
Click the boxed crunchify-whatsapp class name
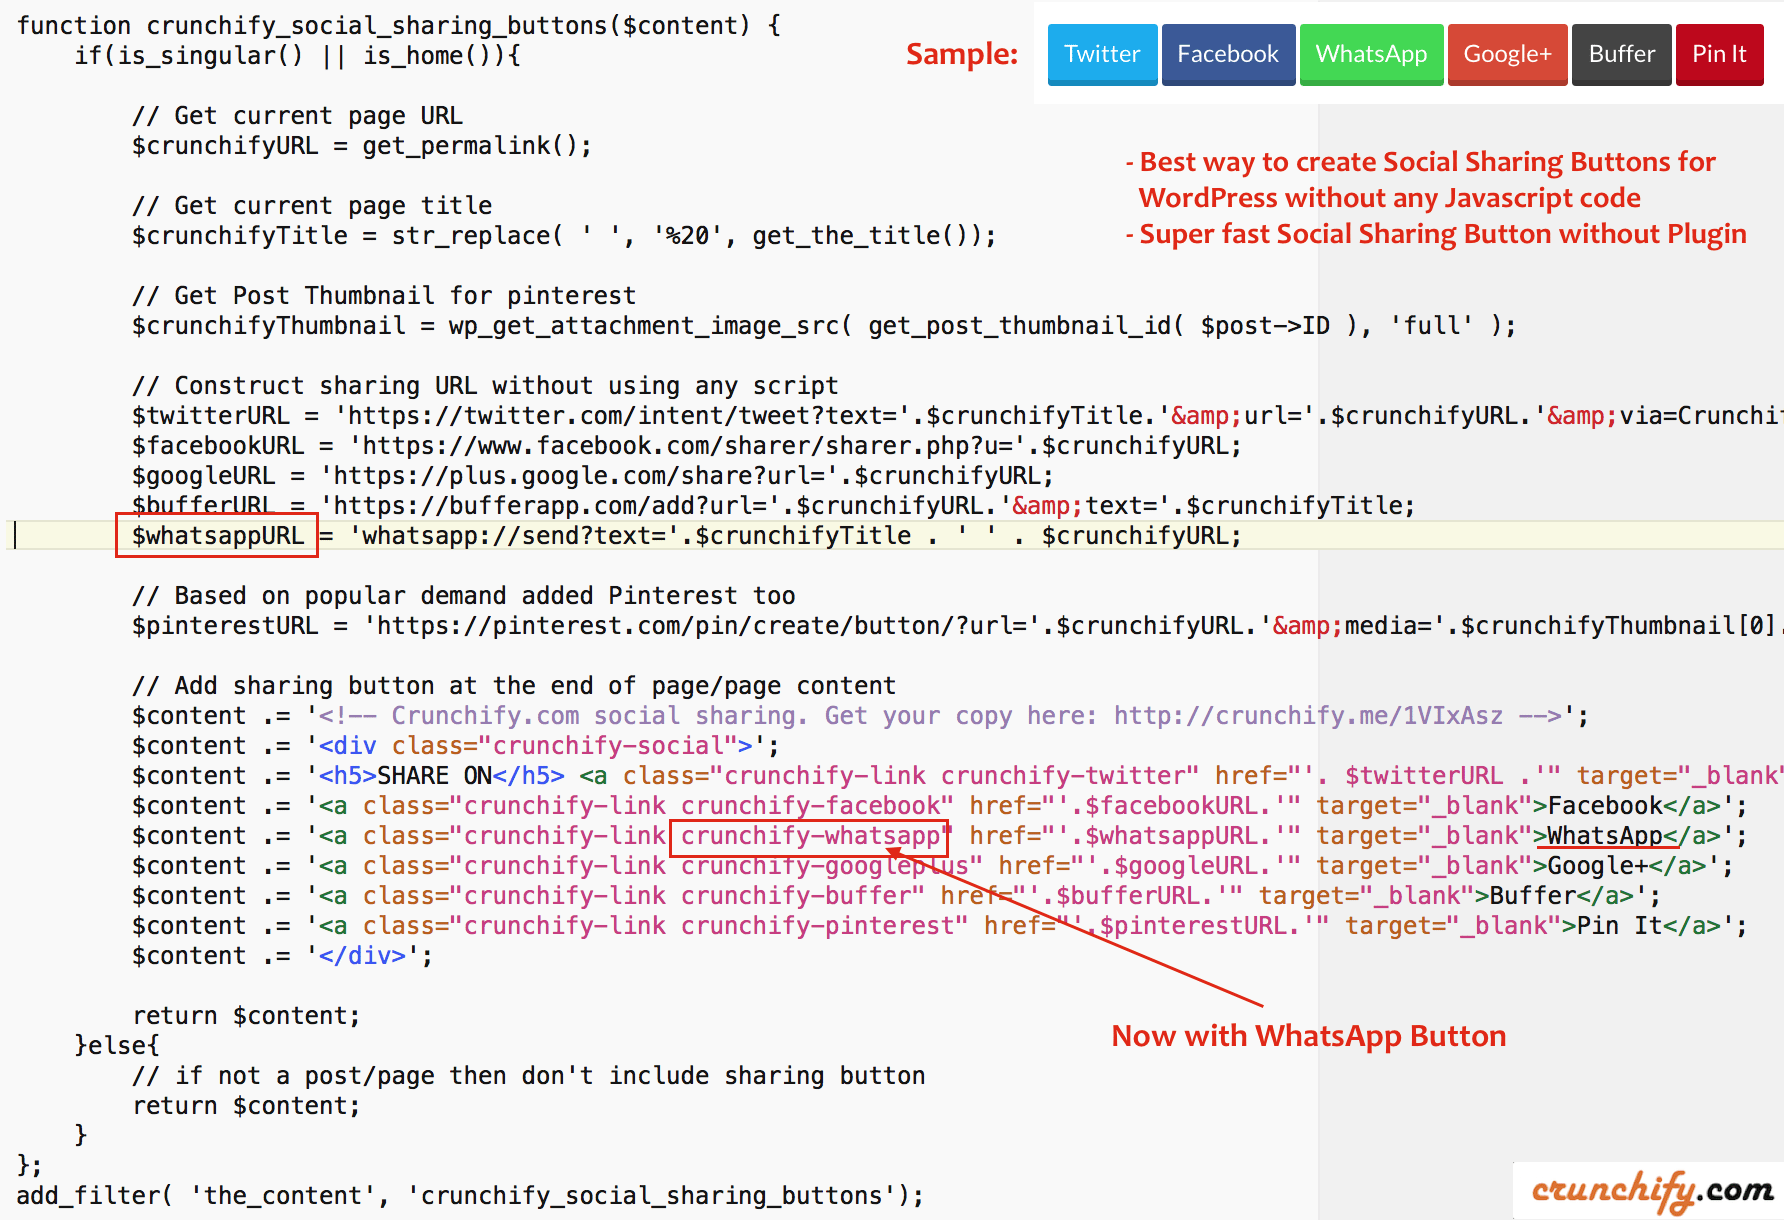click(809, 836)
